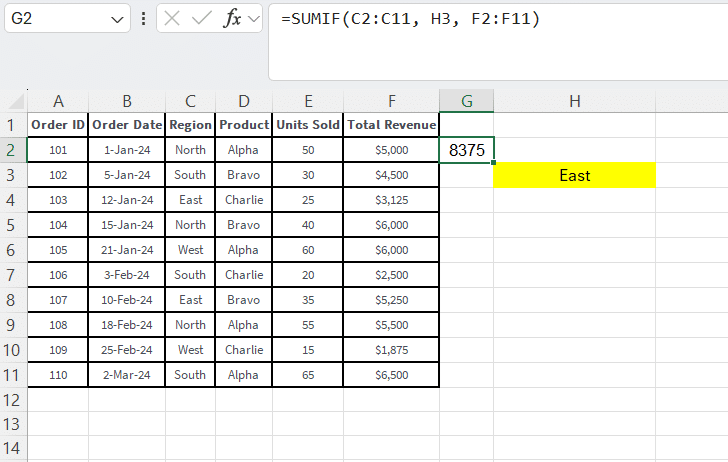Expand the Name Box dropdown arrow
This screenshot has height=462, width=728.
117,20
